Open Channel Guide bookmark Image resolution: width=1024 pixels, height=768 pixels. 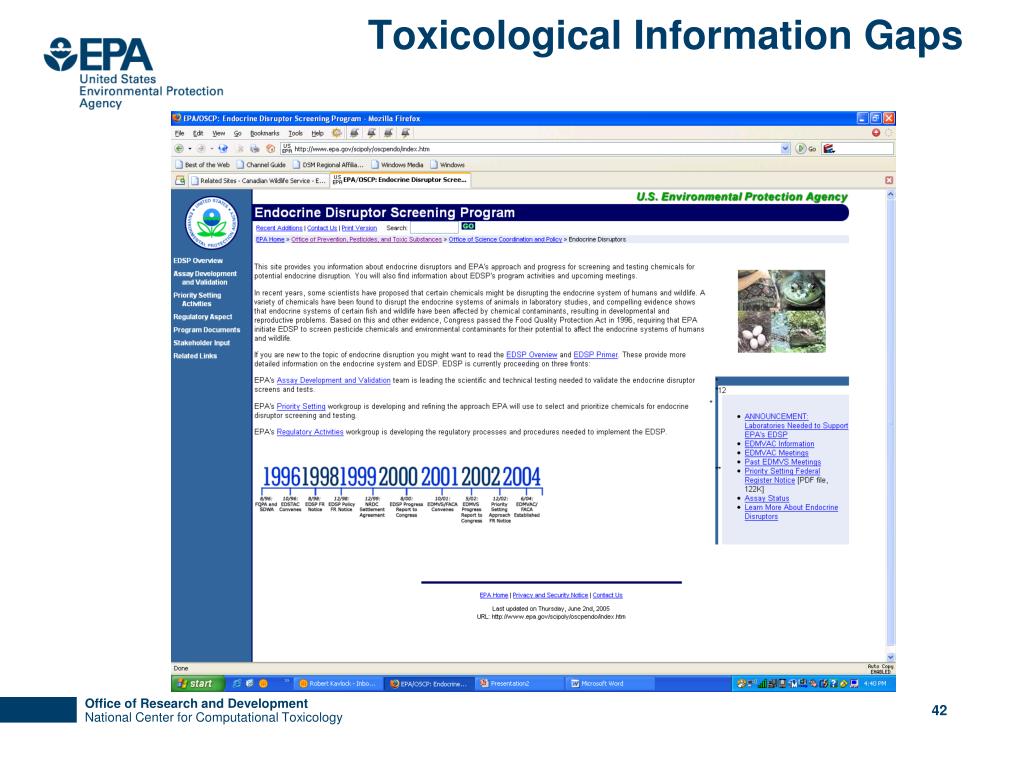(261, 165)
